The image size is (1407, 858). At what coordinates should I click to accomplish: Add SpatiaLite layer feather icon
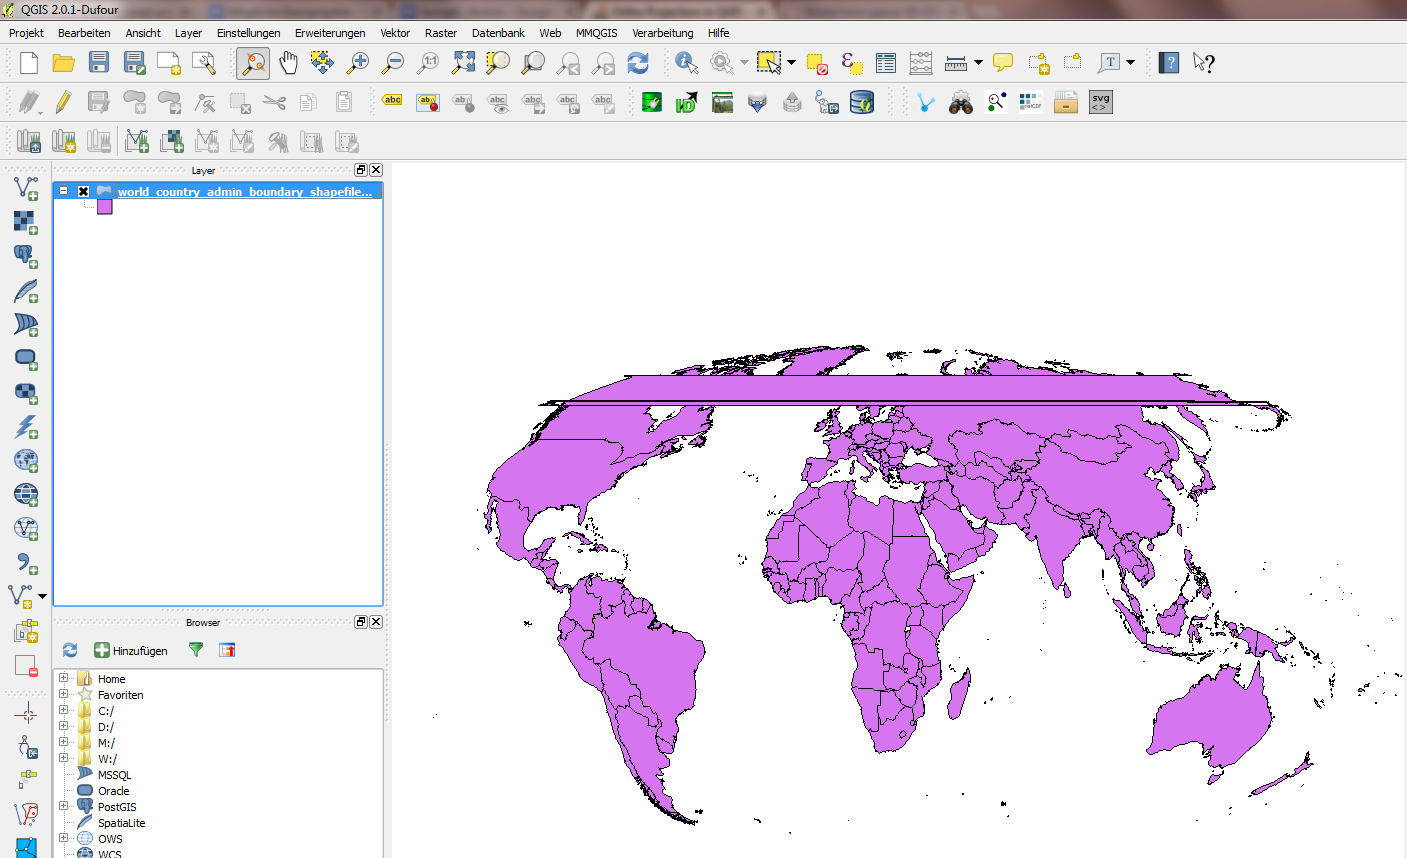click(x=26, y=290)
